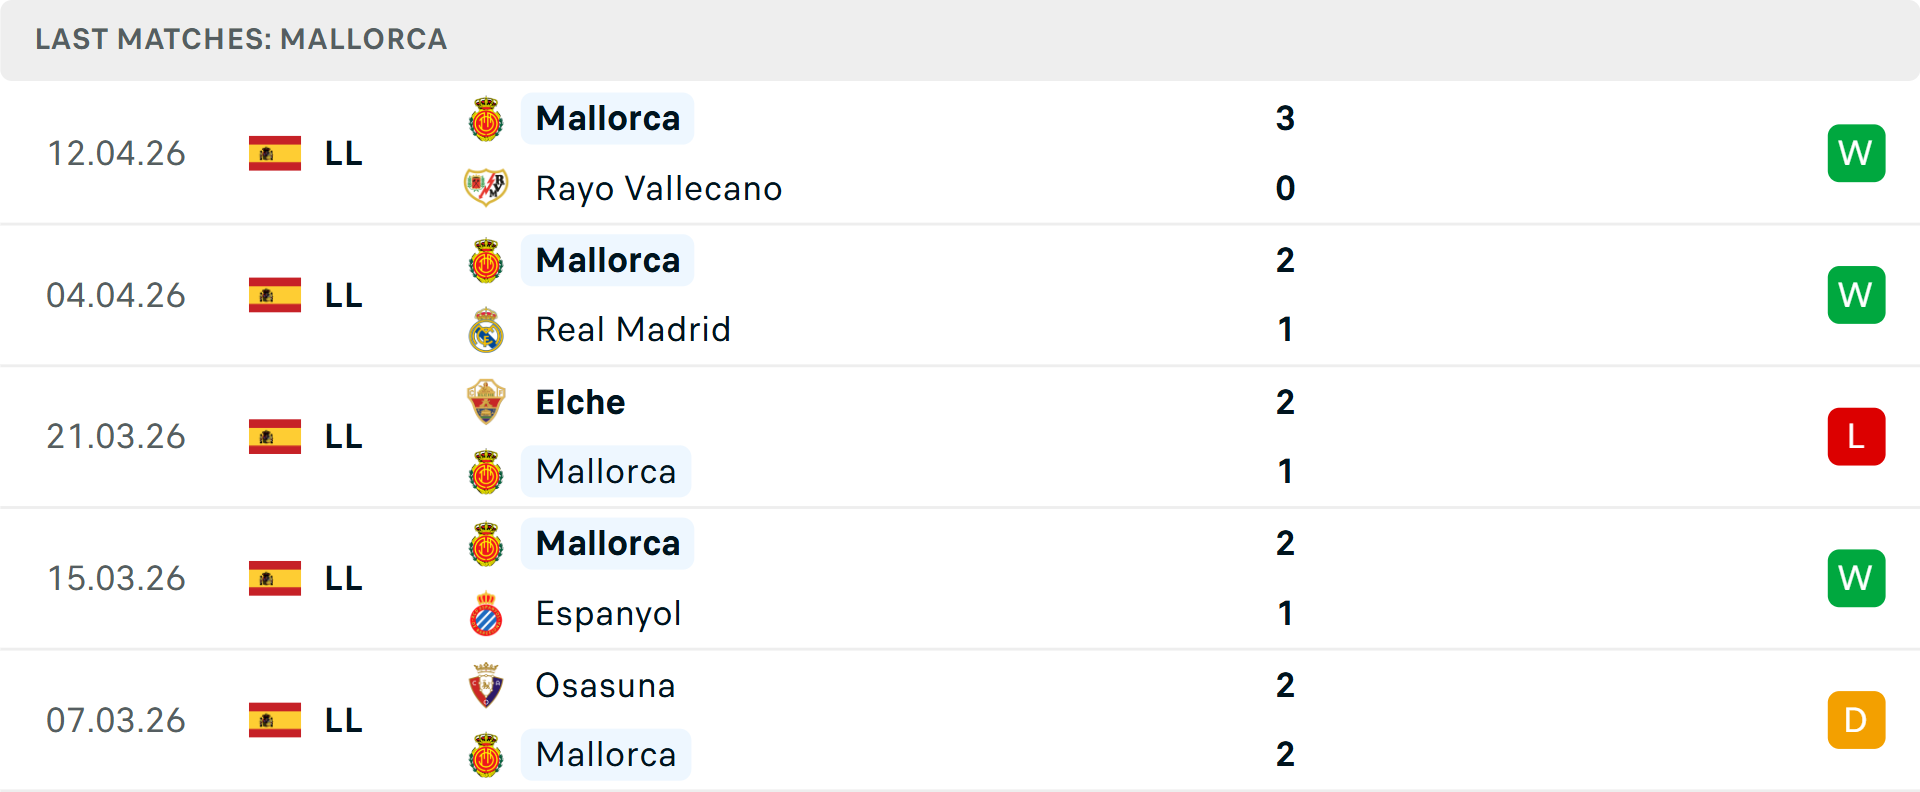Open the Espanyol team link

click(x=608, y=613)
